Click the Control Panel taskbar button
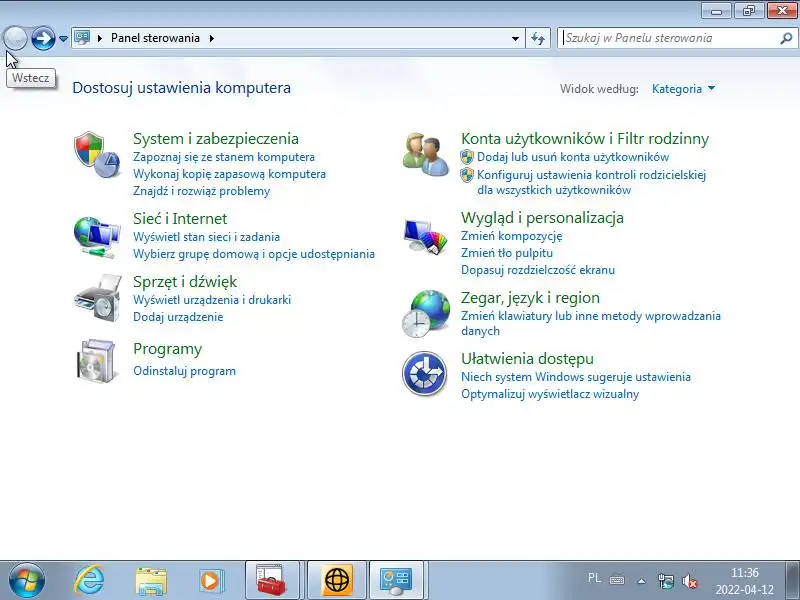The image size is (800, 600). coord(396,580)
